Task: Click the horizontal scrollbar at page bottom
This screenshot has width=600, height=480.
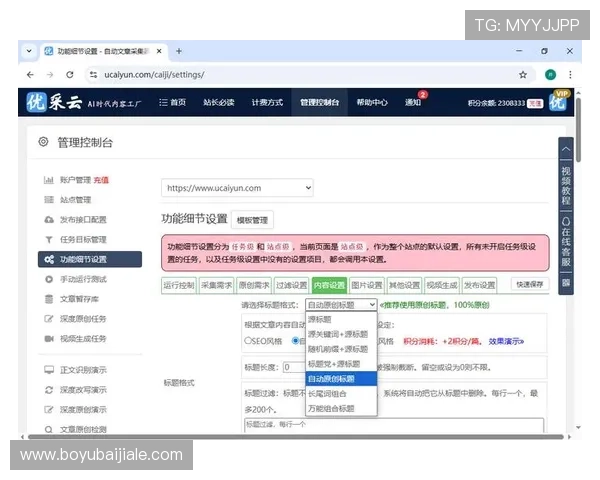Action: (x=296, y=437)
